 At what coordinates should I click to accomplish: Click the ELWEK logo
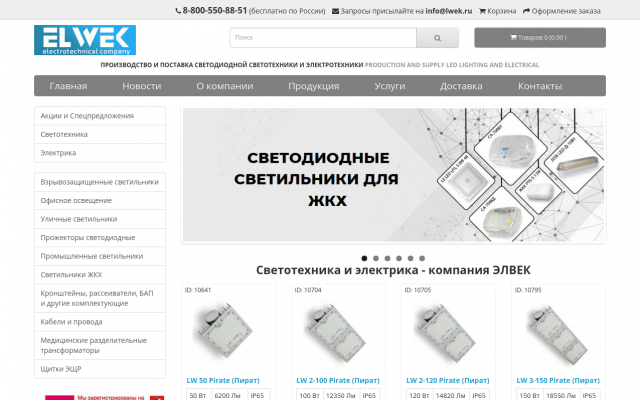[x=85, y=40]
